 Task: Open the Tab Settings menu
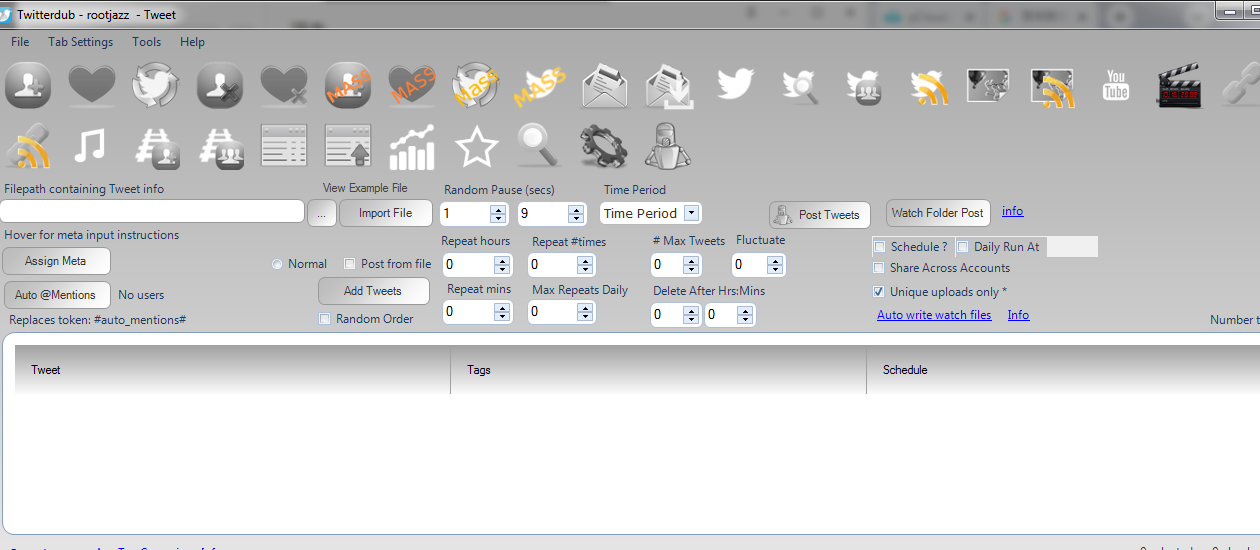click(x=81, y=42)
